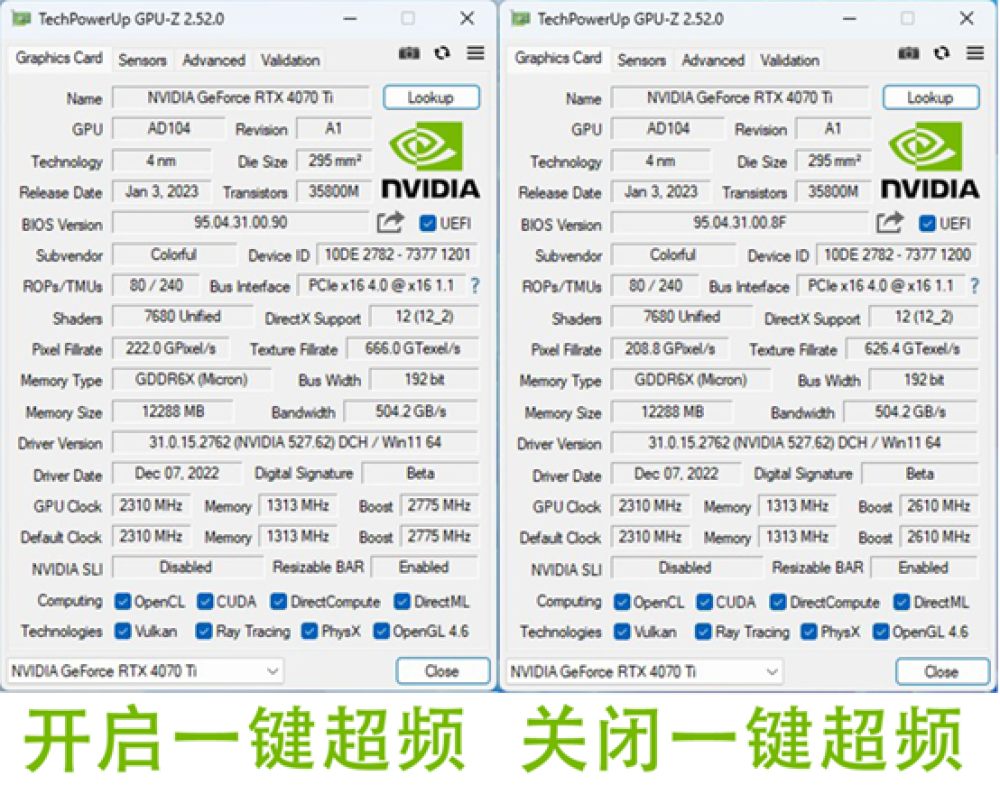Click Bus Interface question mark in right window
Image resolution: width=1000 pixels, height=785 pixels.
[974, 286]
